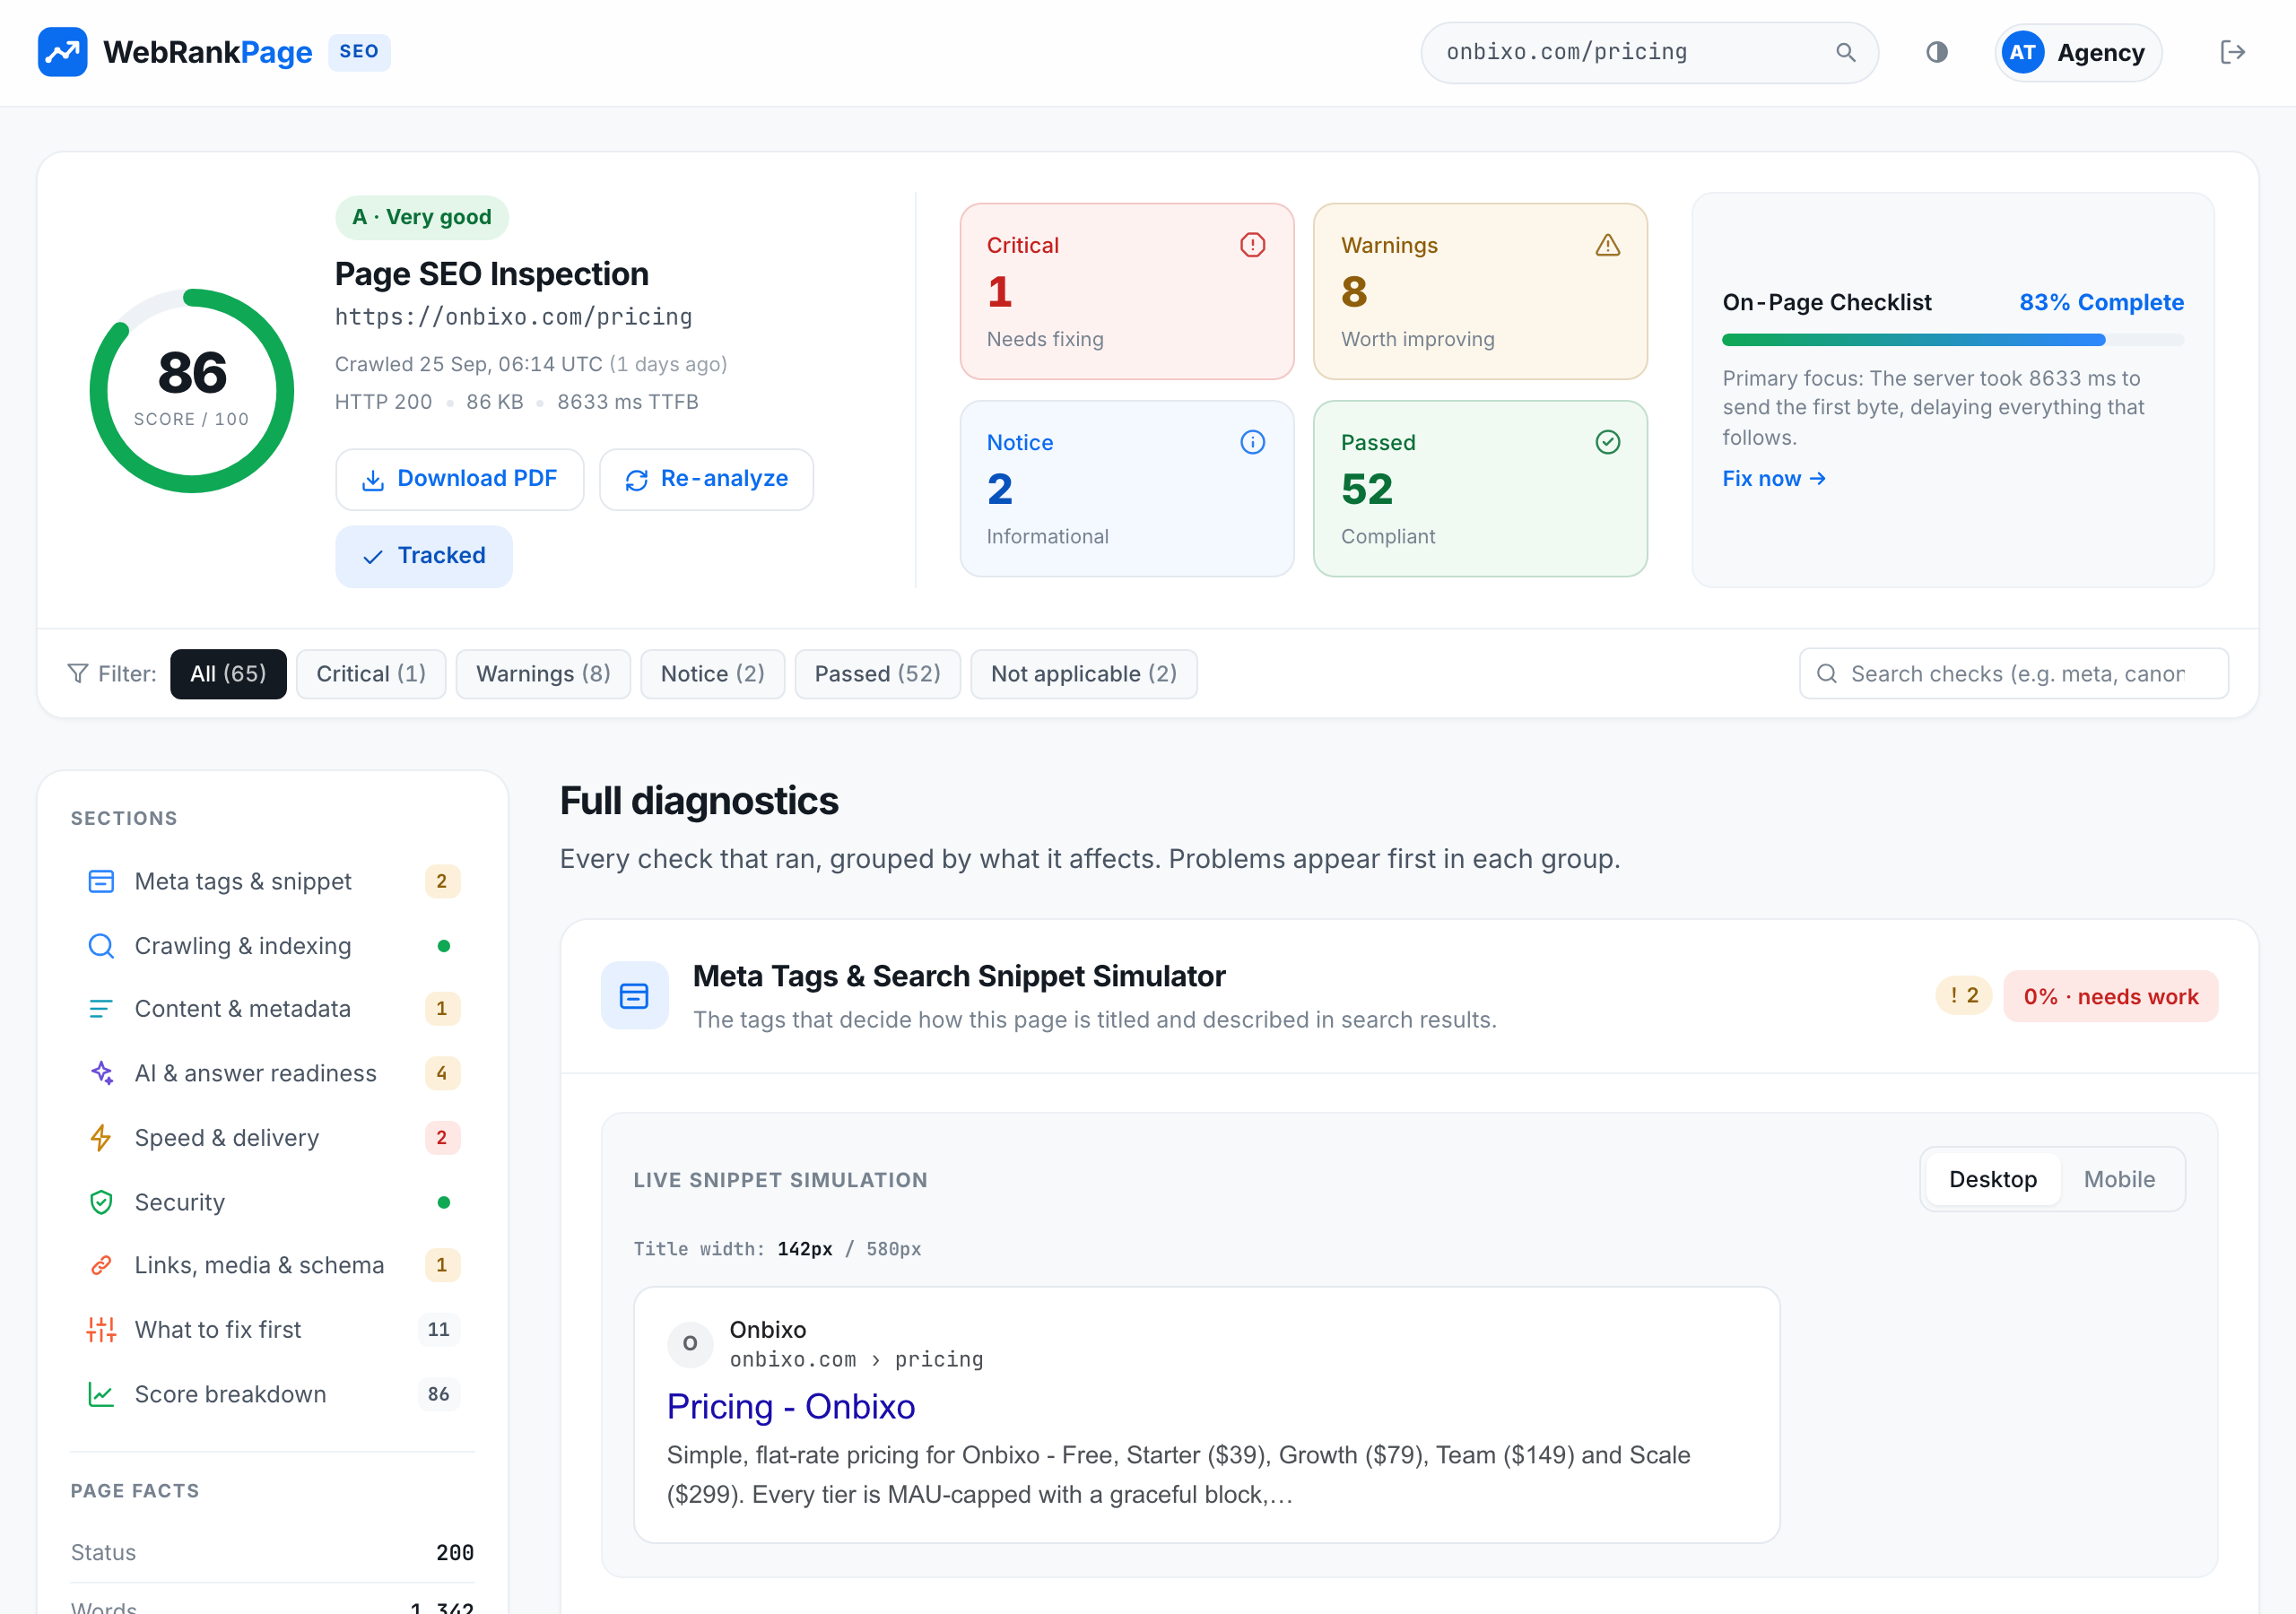This screenshot has height=1614, width=2296.
Task: Switch snippet preview to Mobile
Action: pos(2119,1179)
